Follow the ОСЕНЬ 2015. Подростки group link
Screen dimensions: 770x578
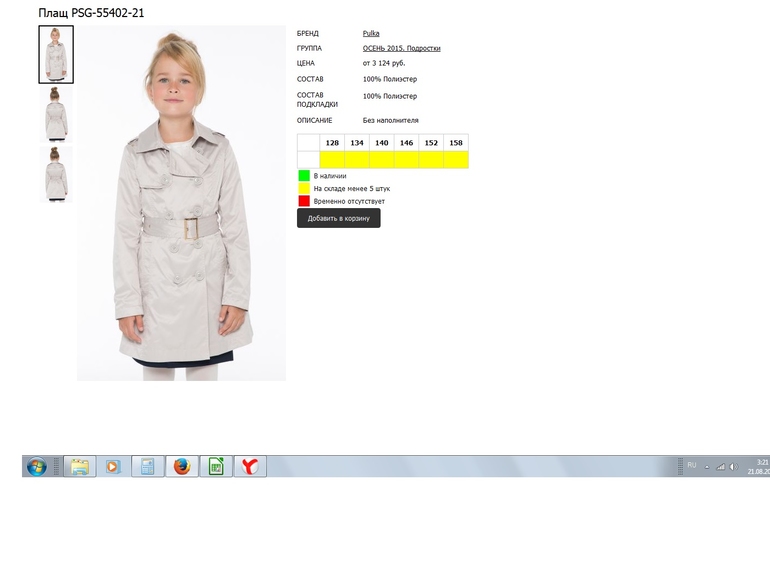(x=401, y=48)
